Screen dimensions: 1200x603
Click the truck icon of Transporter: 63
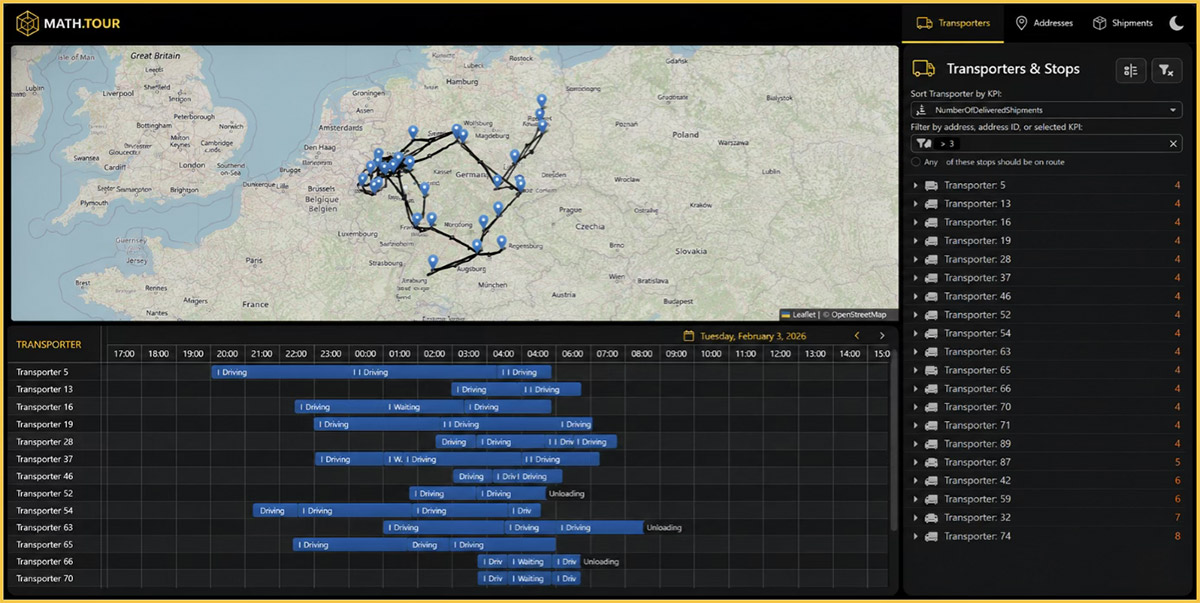[931, 352]
